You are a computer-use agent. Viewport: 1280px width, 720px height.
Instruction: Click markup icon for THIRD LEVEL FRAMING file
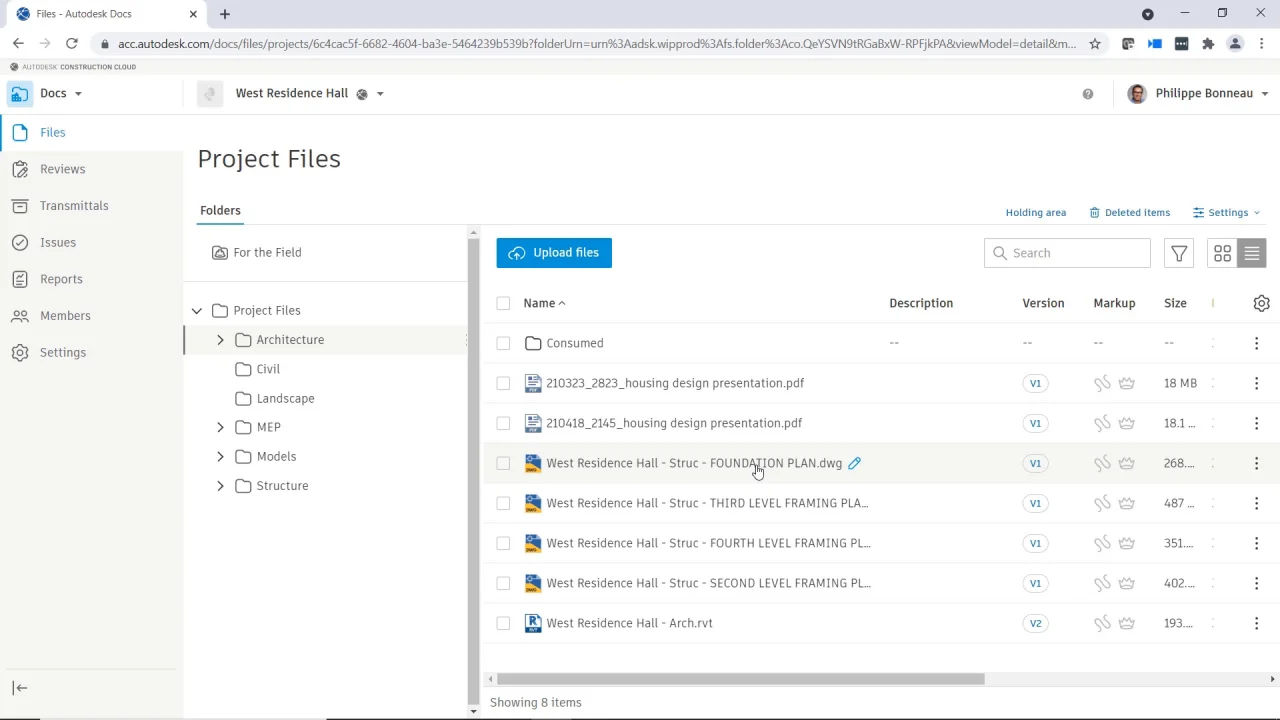[x=1102, y=503]
